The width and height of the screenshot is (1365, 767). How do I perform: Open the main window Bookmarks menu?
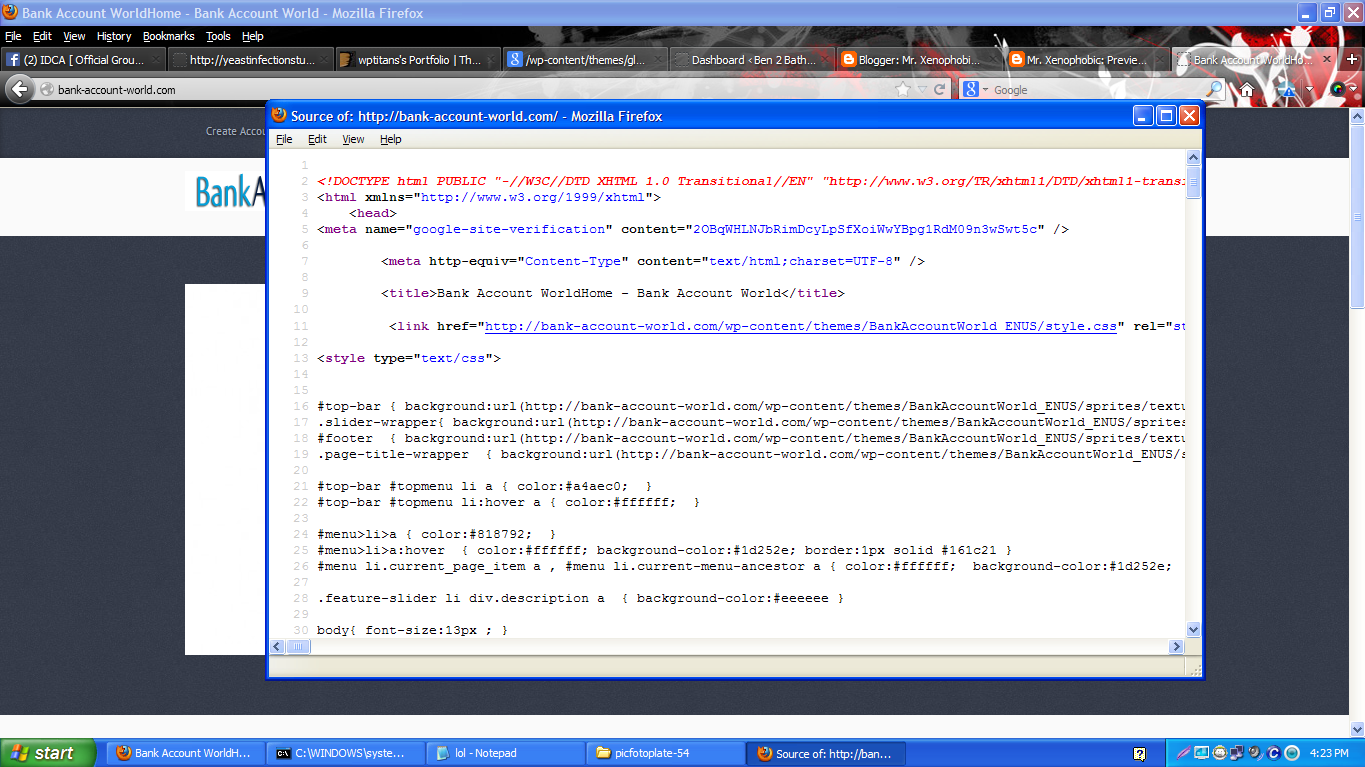point(168,36)
